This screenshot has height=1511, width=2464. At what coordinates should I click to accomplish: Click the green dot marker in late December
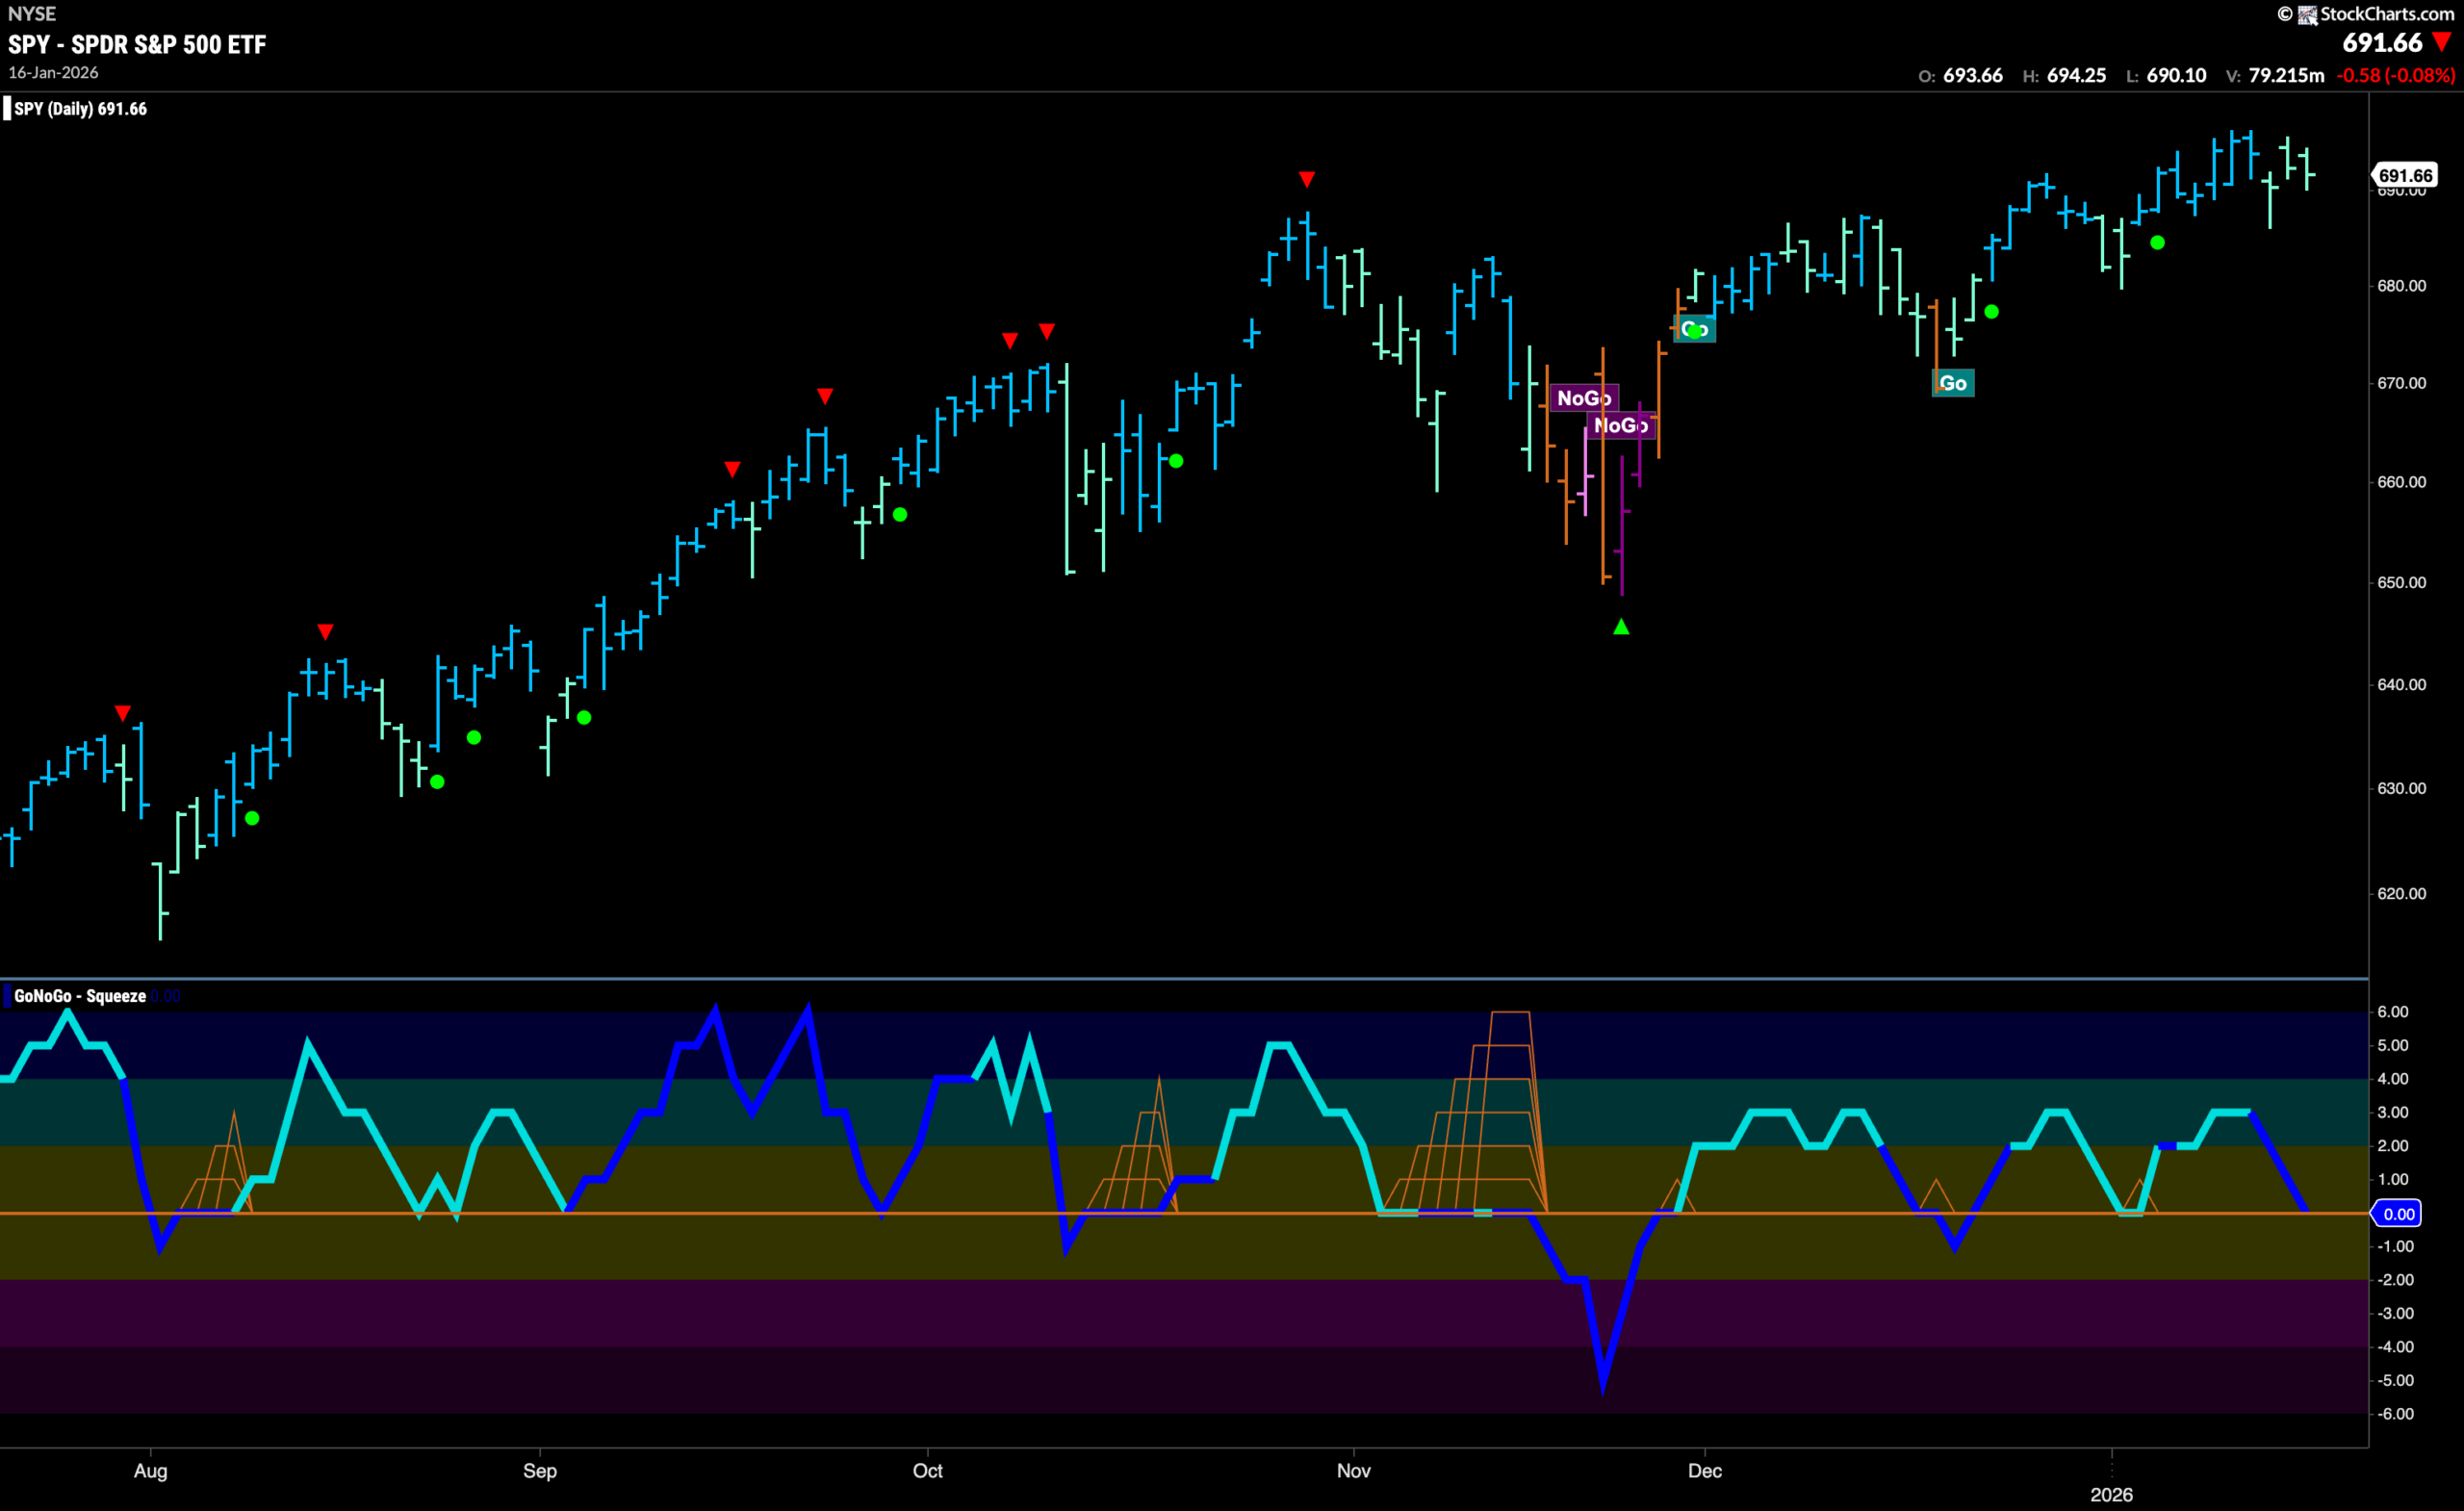tap(1991, 312)
